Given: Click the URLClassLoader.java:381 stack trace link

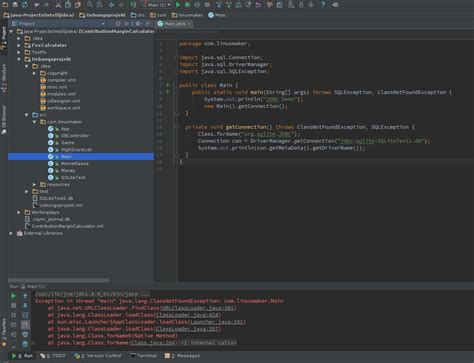Looking at the screenshot, I should [198, 308].
